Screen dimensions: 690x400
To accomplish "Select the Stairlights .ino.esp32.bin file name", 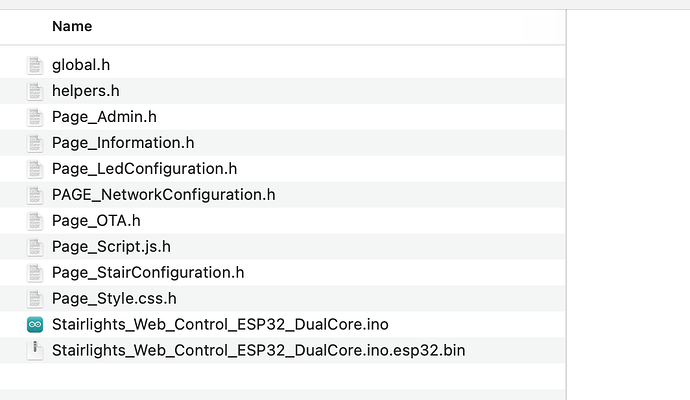I will tap(258, 351).
